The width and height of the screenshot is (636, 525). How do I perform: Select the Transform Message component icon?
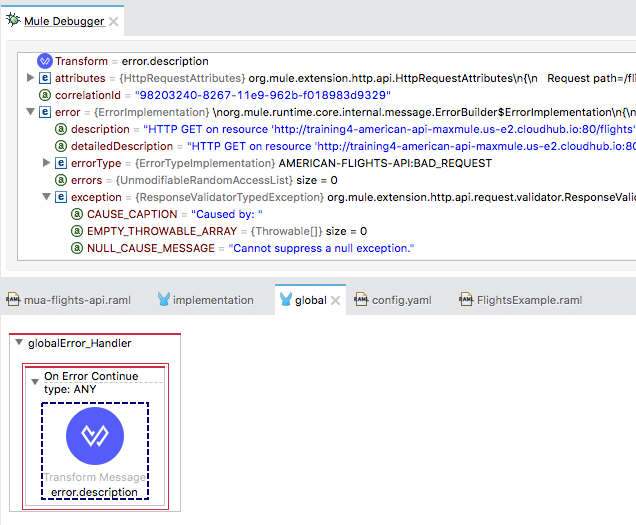click(95, 436)
